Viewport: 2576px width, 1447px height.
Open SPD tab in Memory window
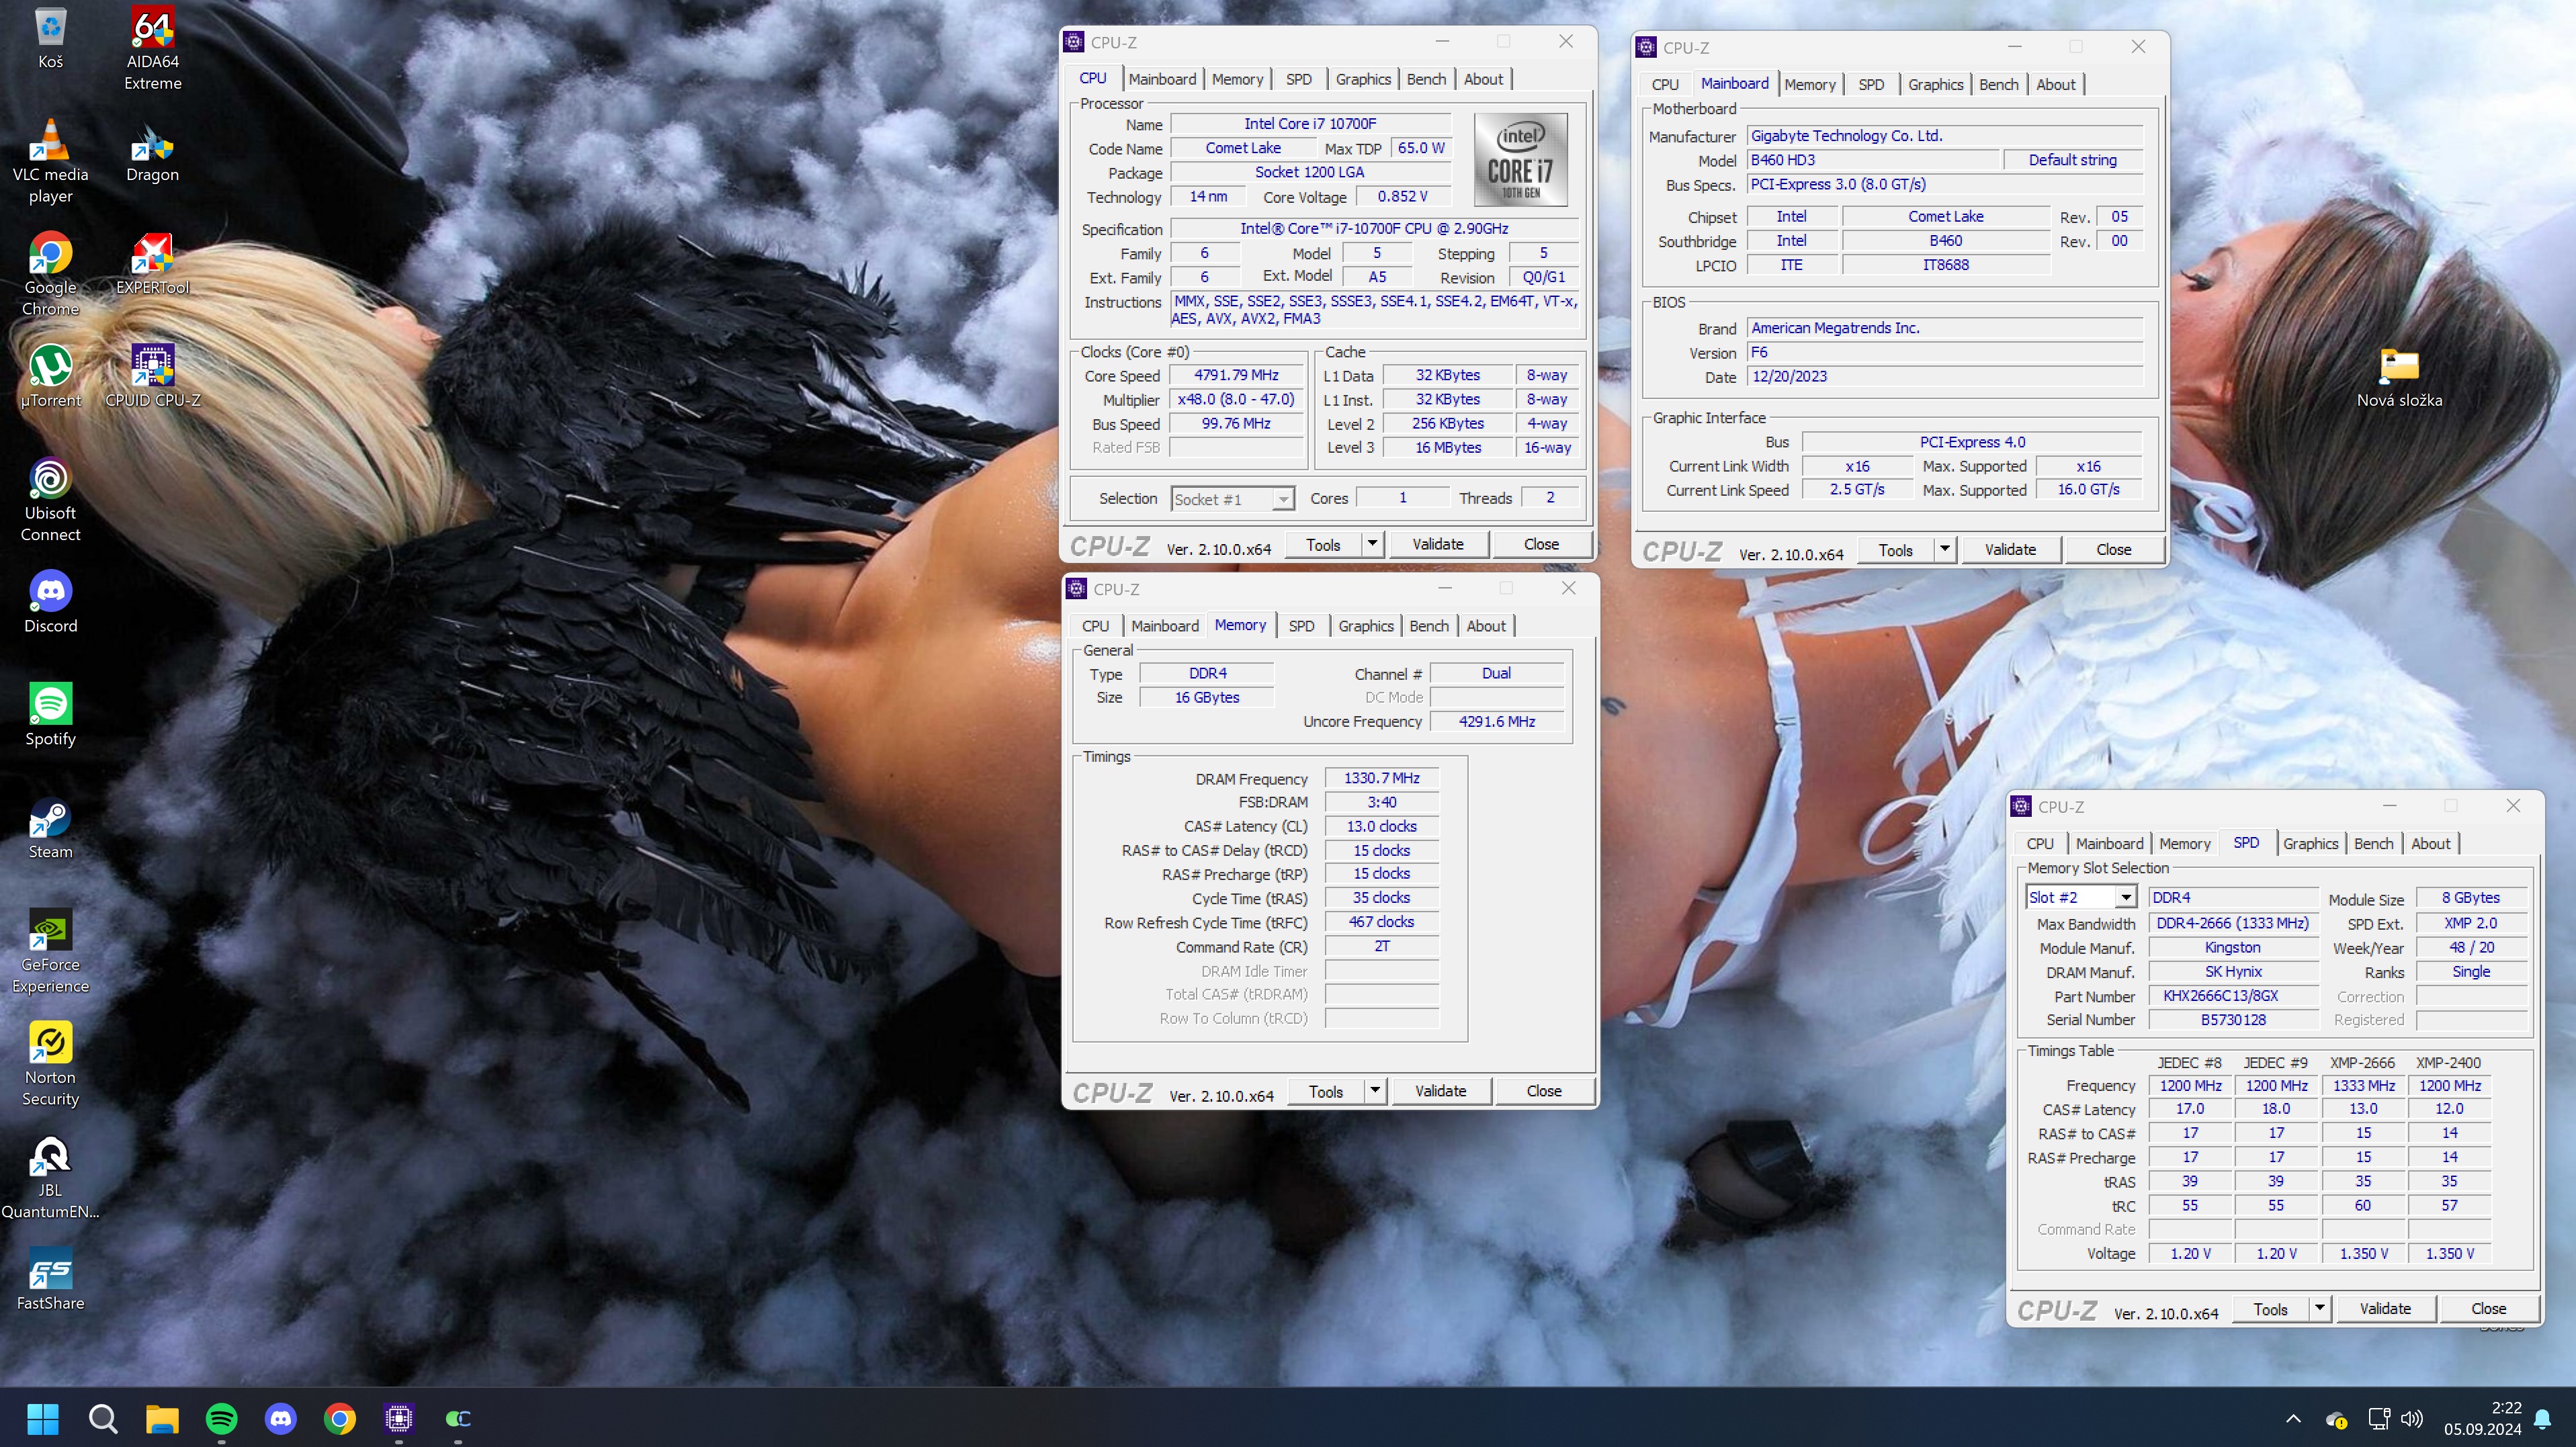pos(1301,626)
